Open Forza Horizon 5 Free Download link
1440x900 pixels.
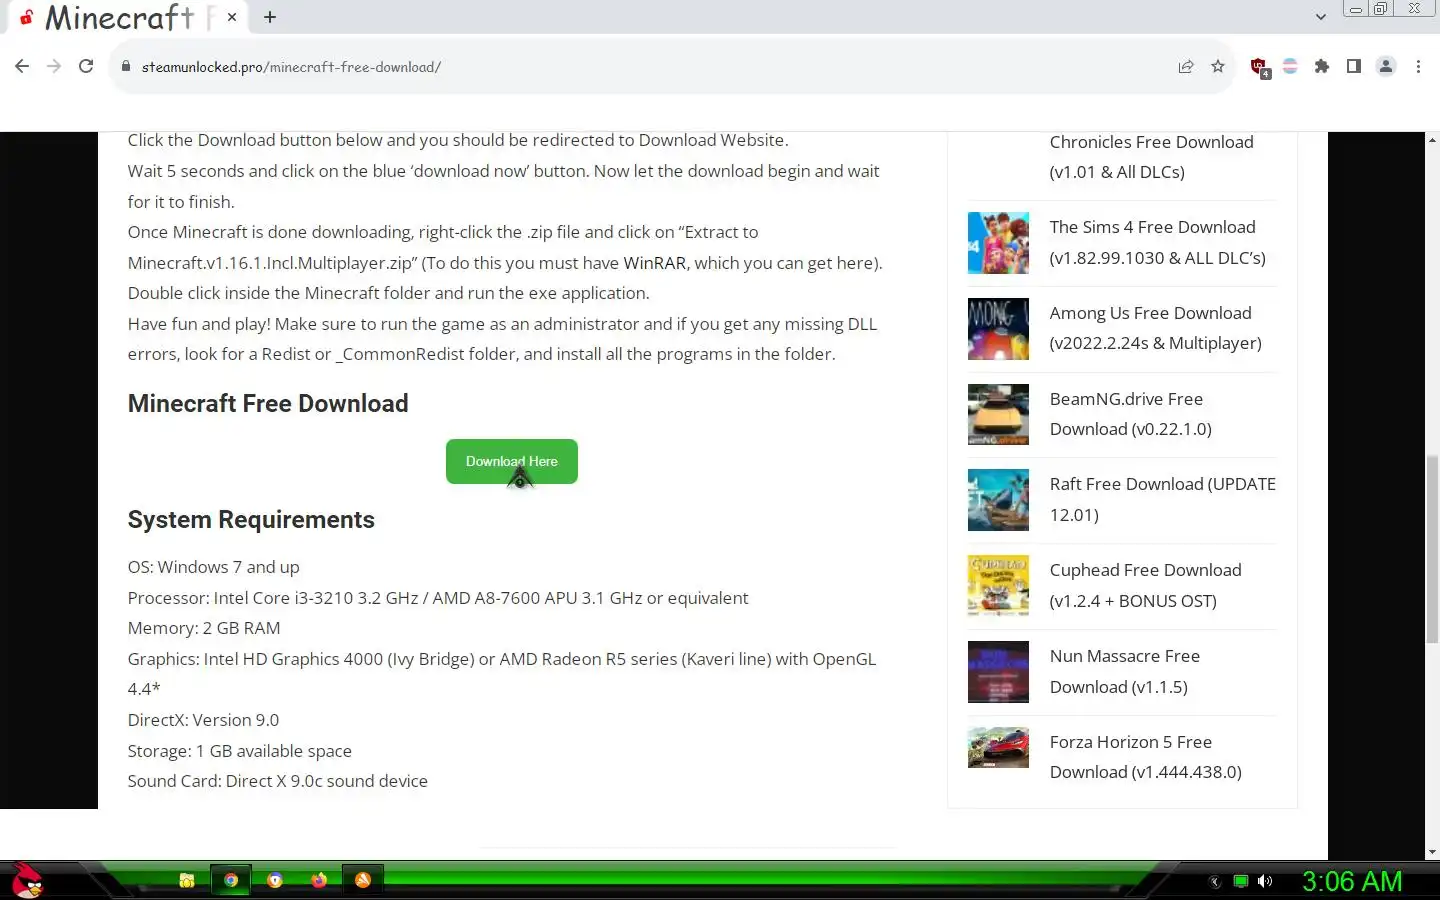1146,757
